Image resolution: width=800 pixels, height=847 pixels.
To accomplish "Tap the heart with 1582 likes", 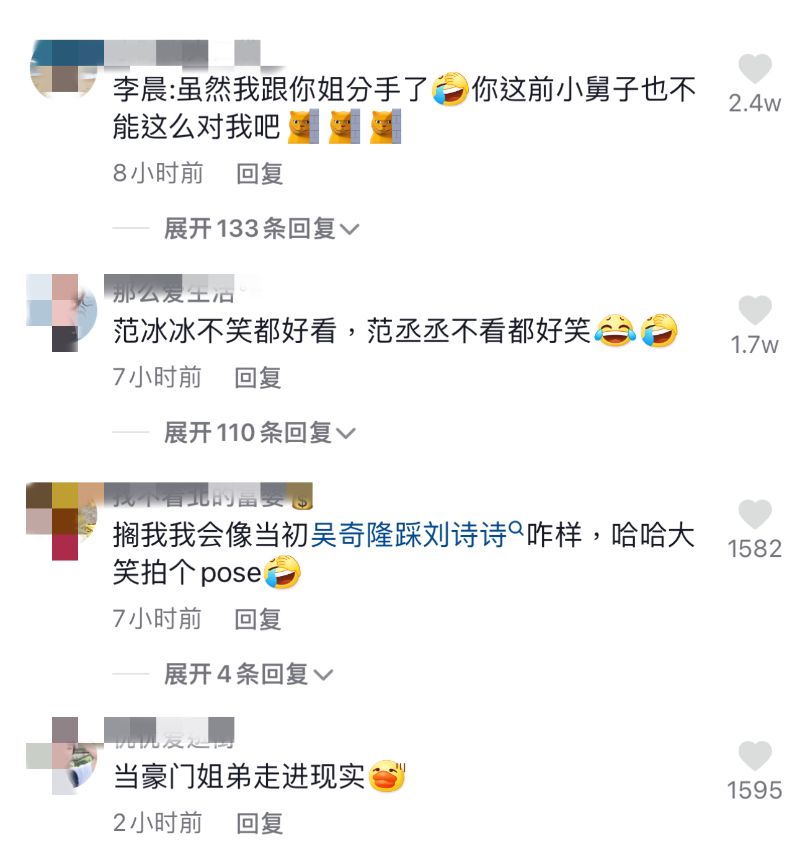I will click(755, 514).
